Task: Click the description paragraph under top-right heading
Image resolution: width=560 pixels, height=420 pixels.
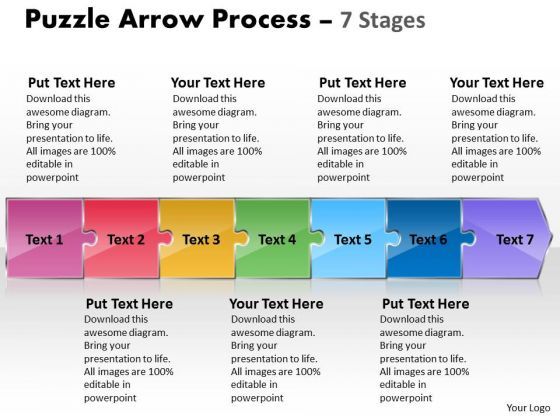Action: click(496, 138)
